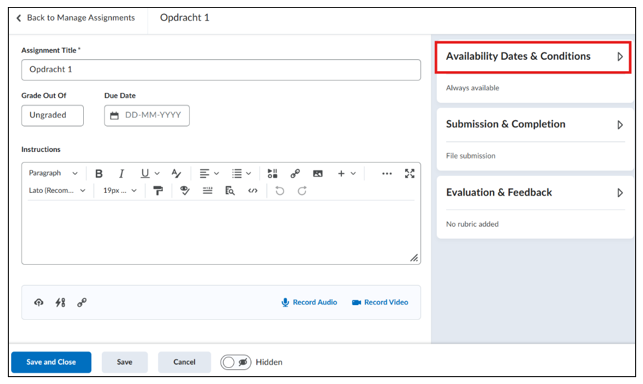This screenshot has height=384, width=643.
Task: Expand Submission & Completion panel
Action: [x=535, y=125]
